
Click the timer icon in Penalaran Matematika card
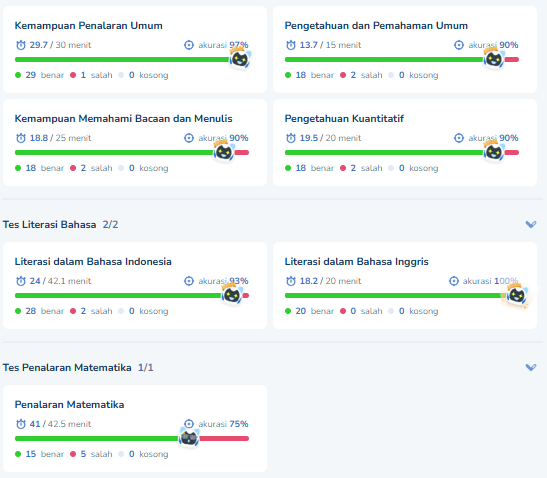[x=21, y=424]
